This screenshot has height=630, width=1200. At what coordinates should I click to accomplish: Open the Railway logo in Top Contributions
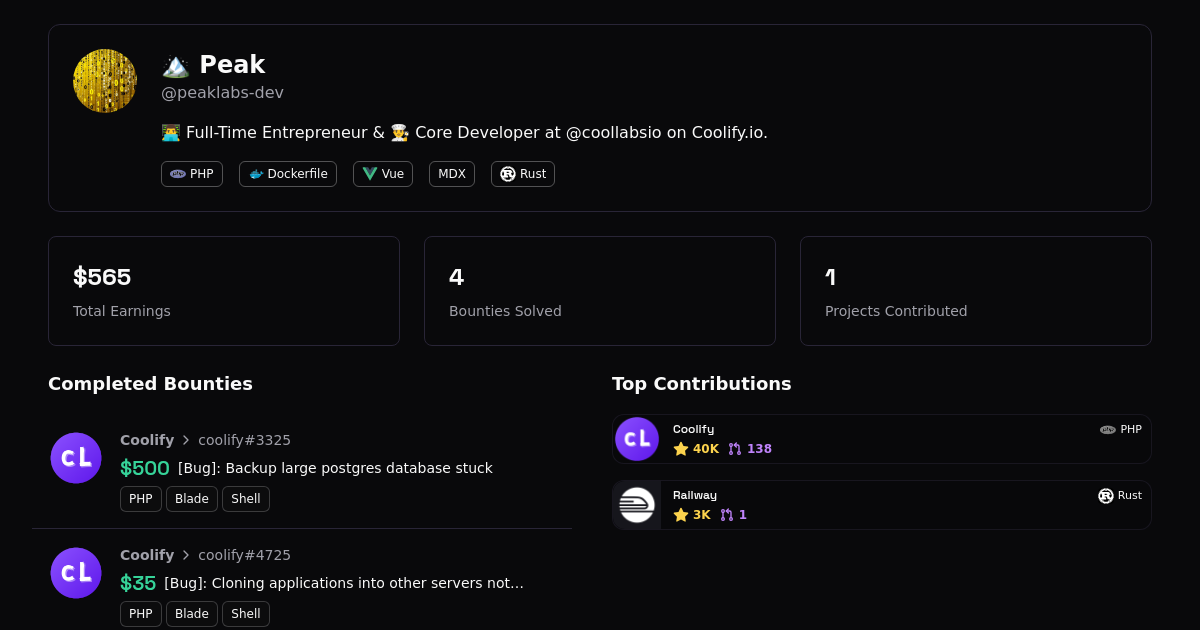(x=637, y=505)
